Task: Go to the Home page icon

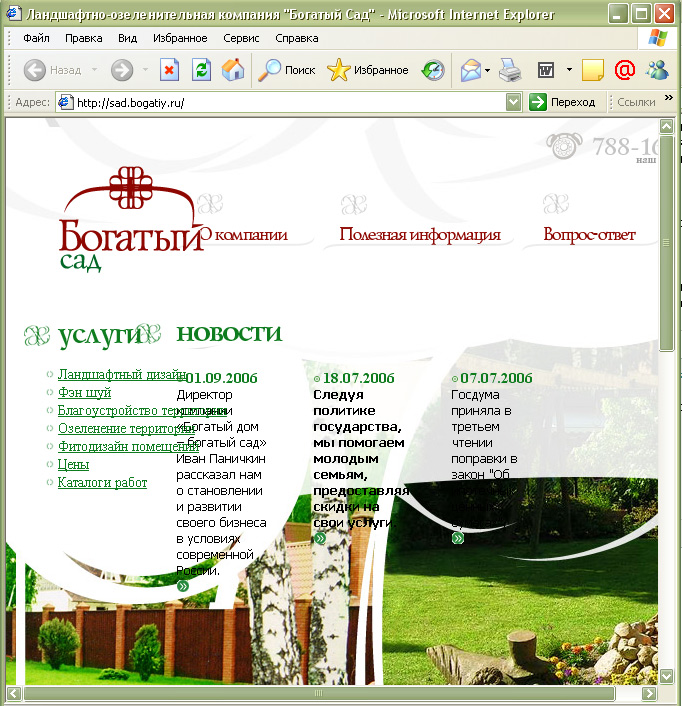Action: point(232,70)
